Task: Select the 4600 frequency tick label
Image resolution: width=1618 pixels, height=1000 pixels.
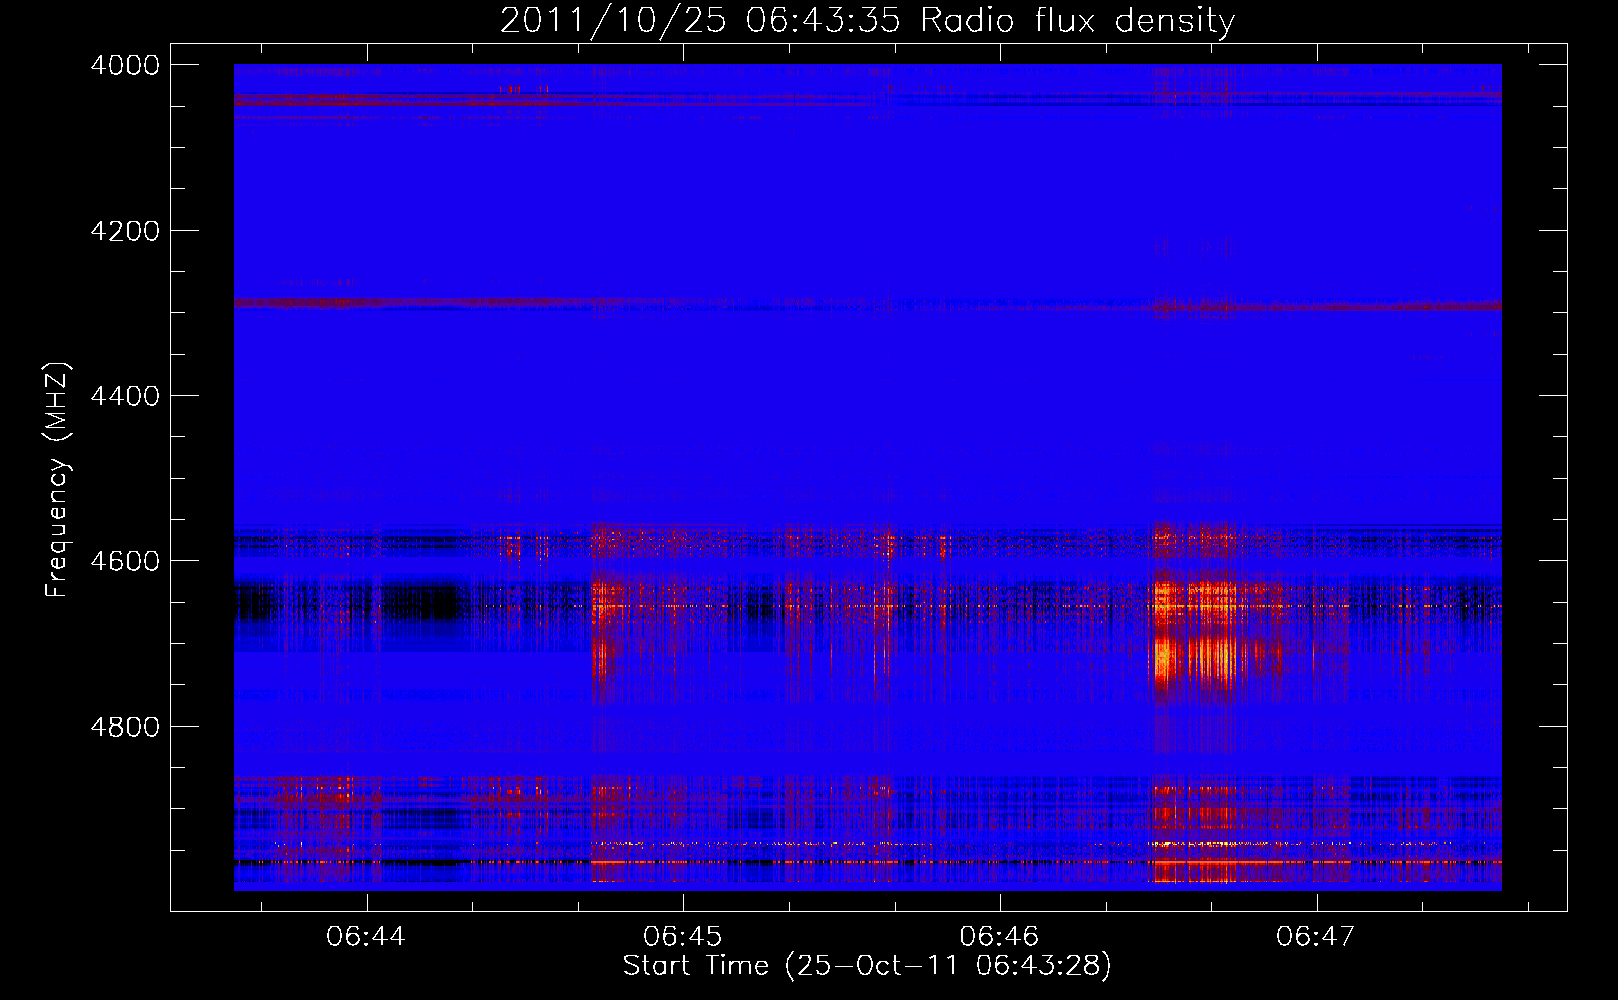Action: (x=125, y=561)
